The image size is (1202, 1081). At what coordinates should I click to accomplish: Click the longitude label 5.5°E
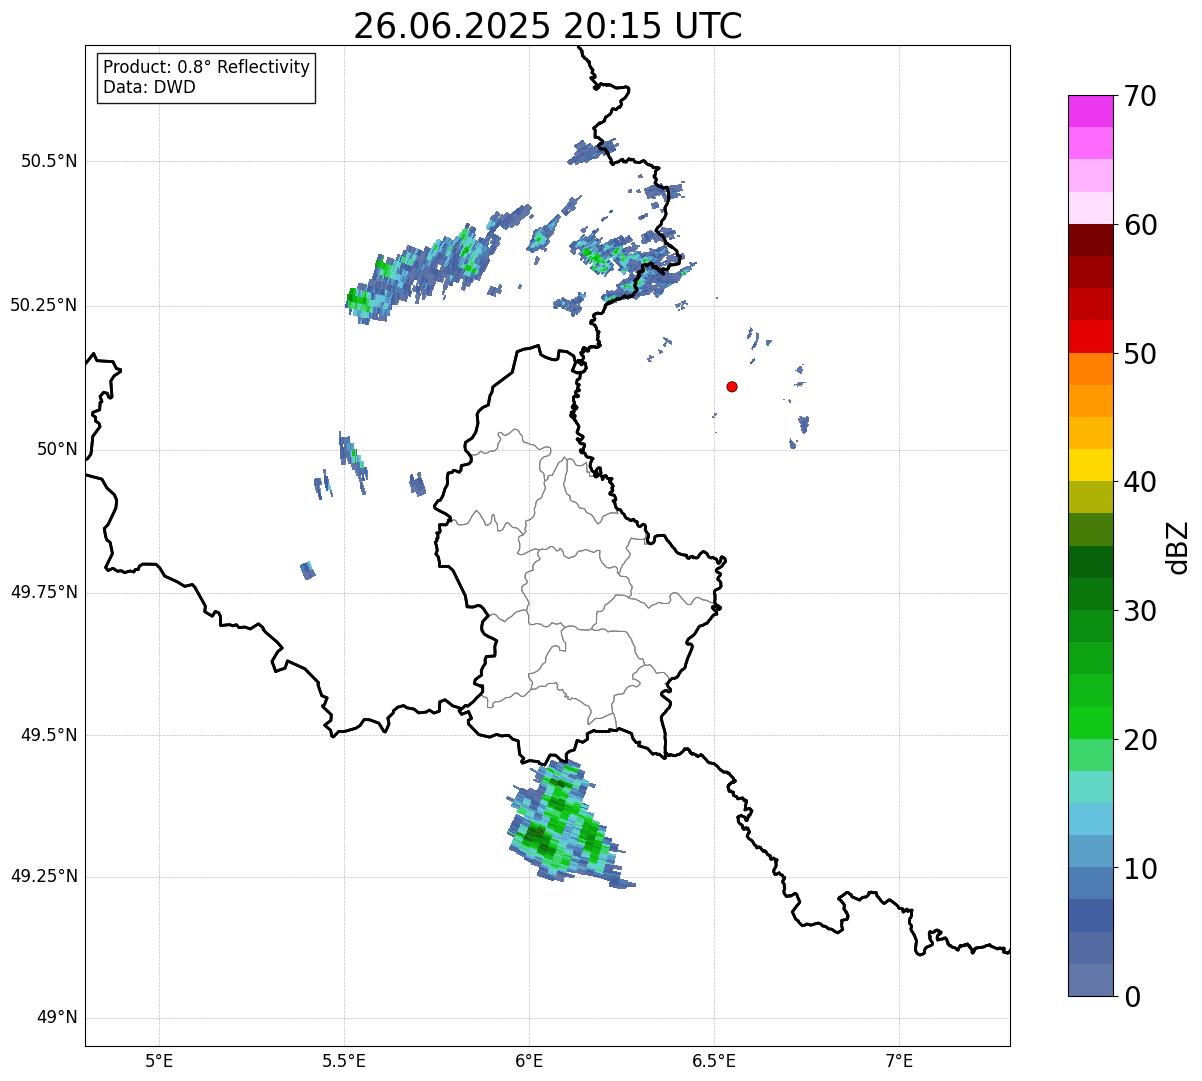pos(345,1060)
